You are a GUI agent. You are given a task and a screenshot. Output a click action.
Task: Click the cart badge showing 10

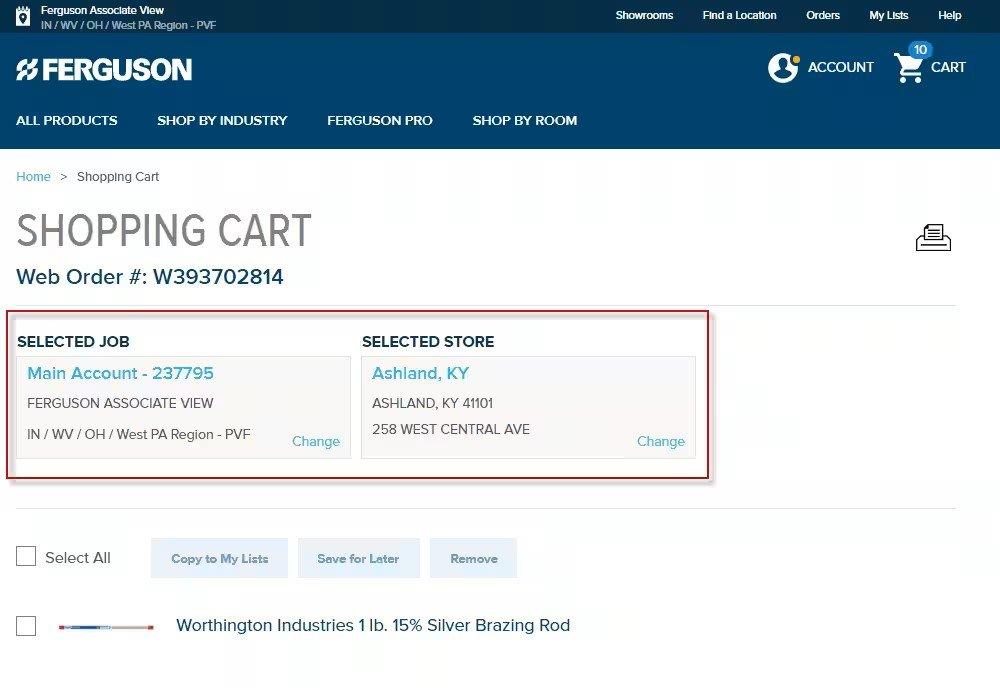click(x=920, y=50)
